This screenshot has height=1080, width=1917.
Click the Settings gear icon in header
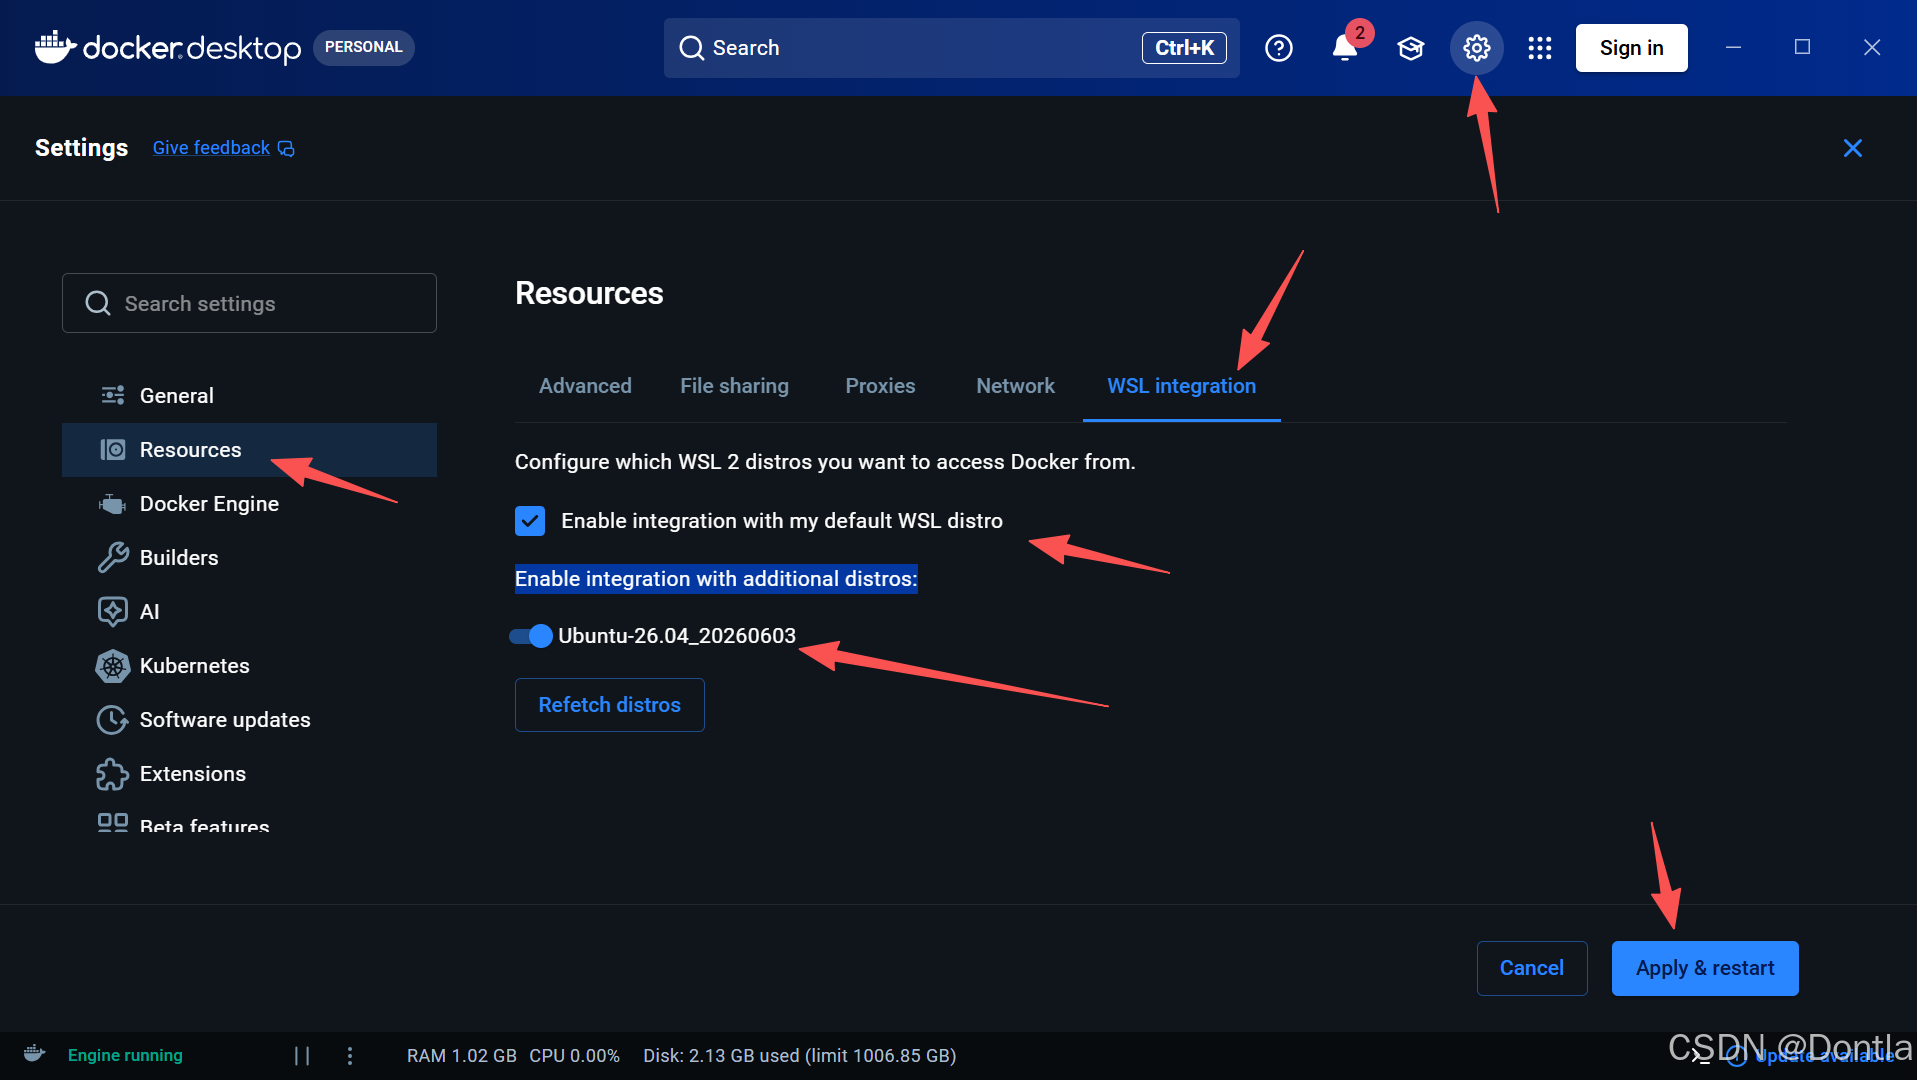pyautogui.click(x=1476, y=48)
